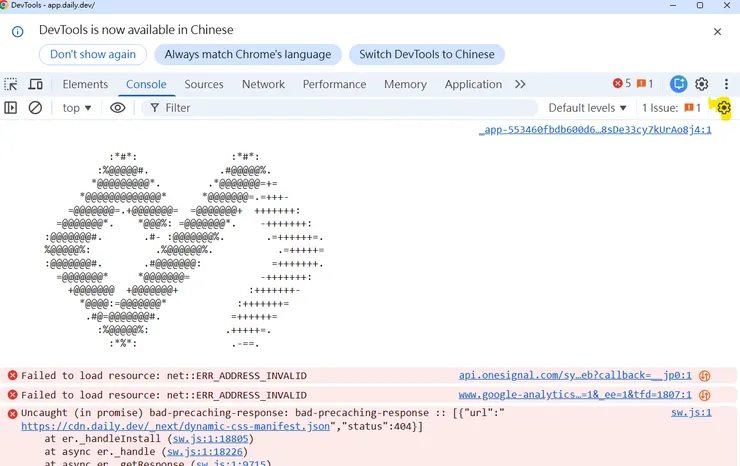Click Always match Chrome's language button

coord(248,54)
